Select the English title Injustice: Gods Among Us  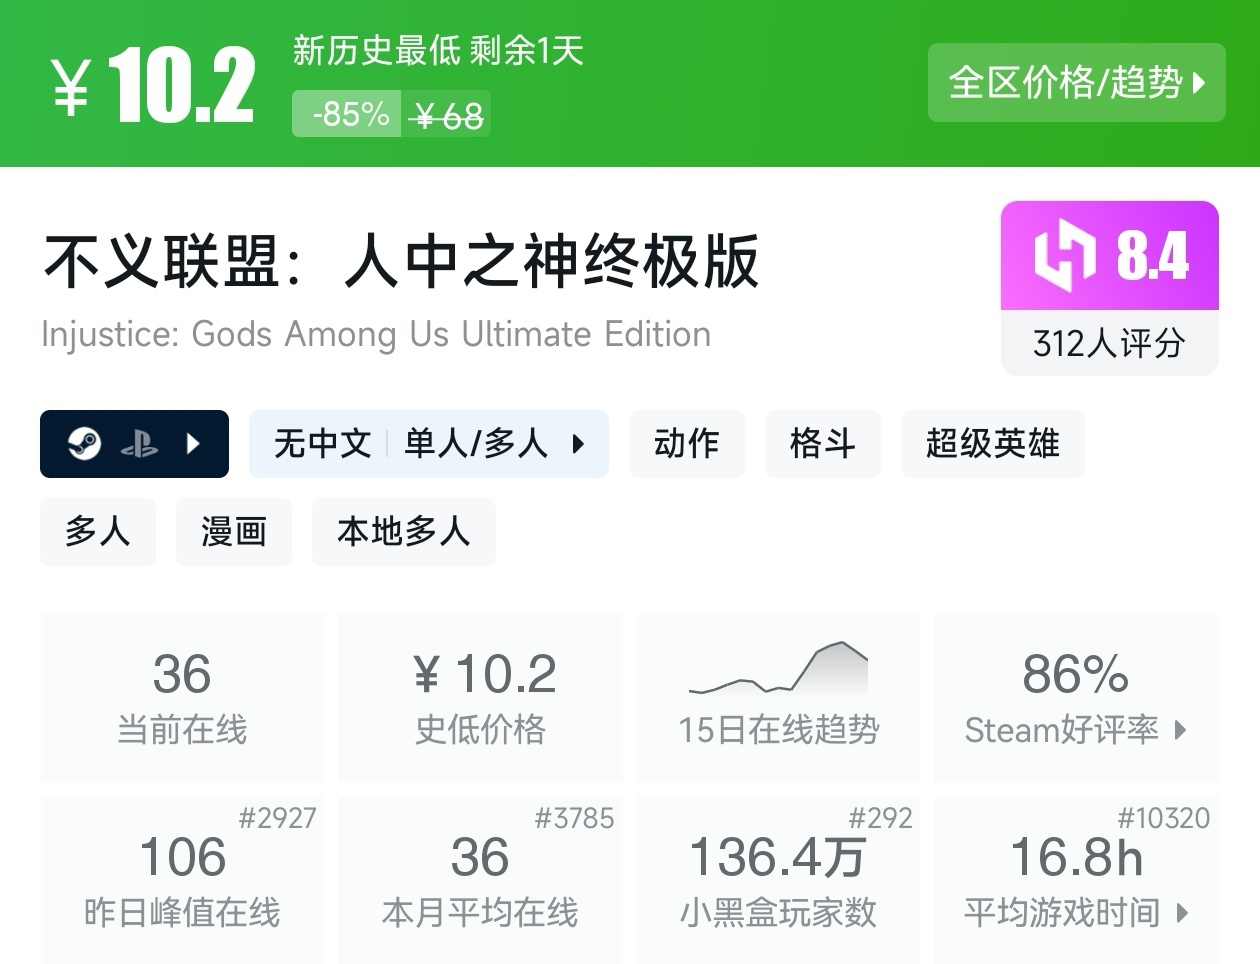click(376, 334)
